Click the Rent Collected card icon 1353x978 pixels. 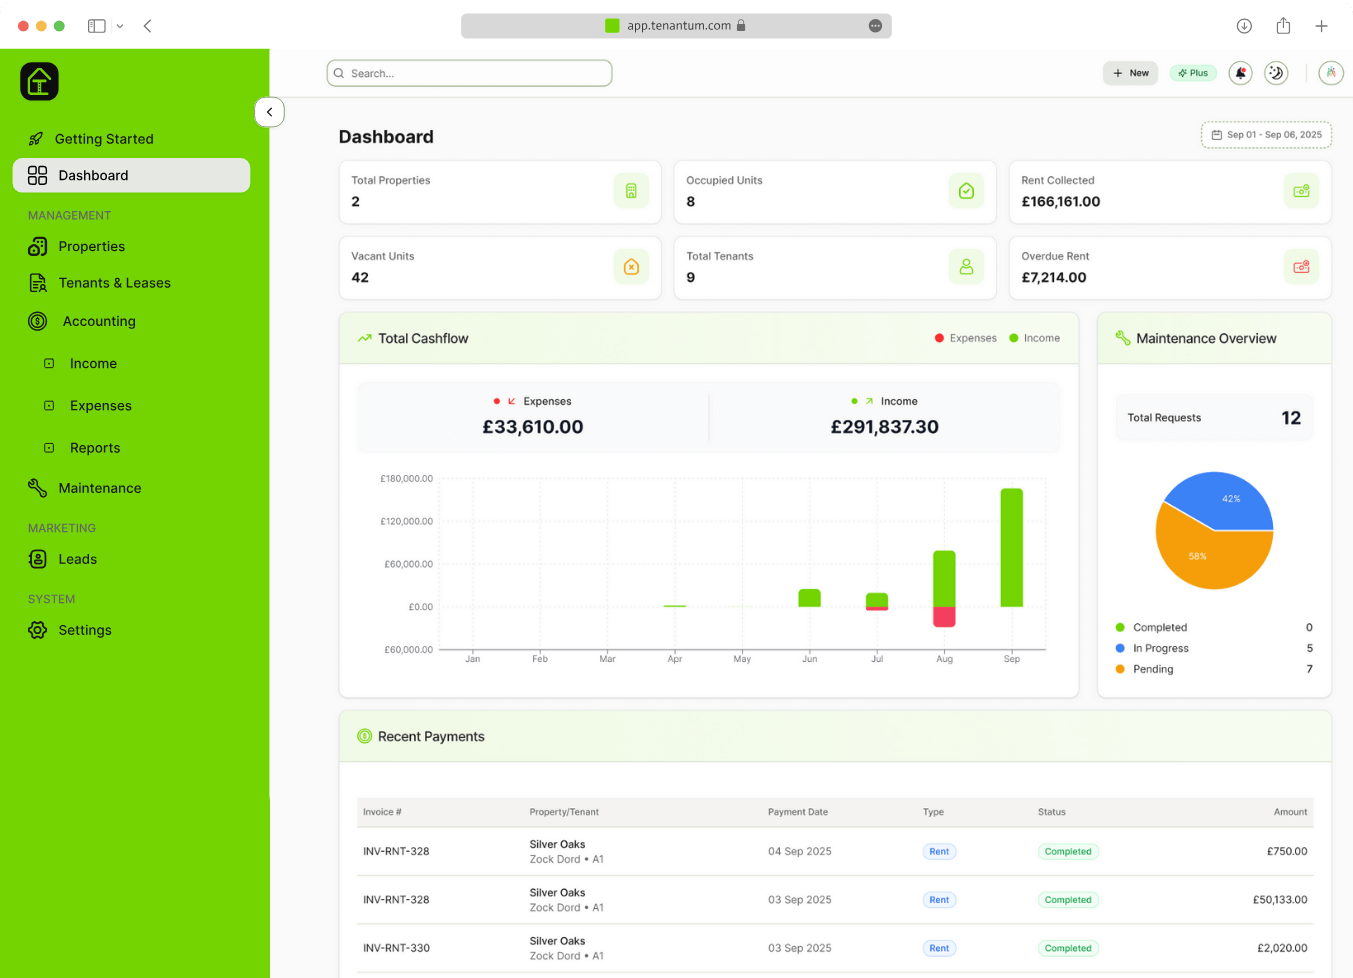(1300, 191)
